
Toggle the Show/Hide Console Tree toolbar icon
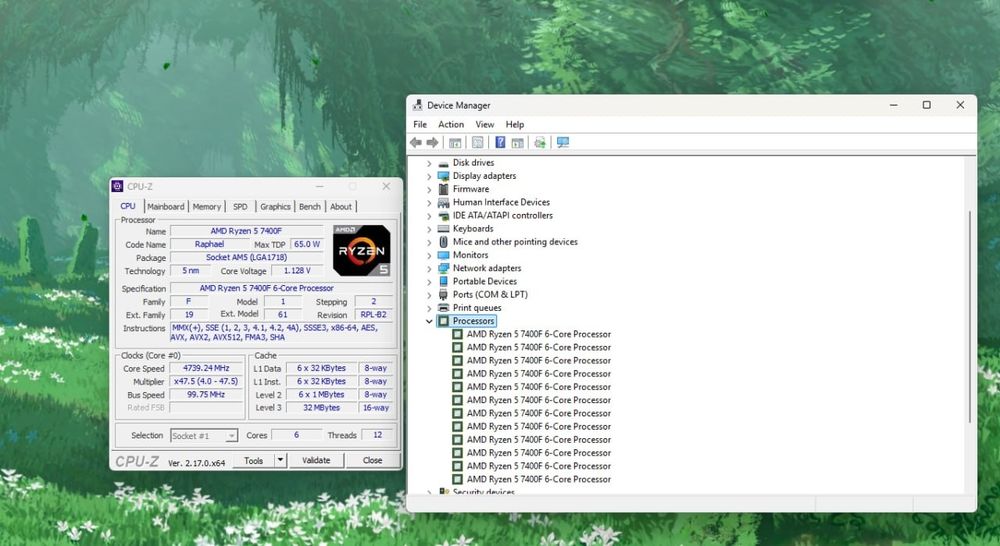(455, 142)
